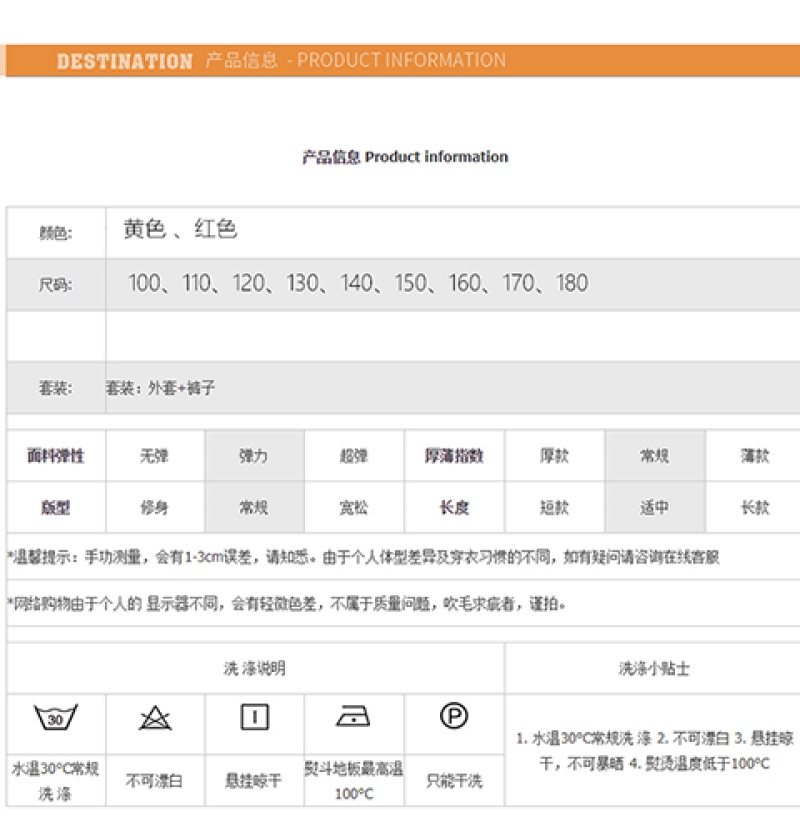Click the orange DESTINATION header banner
This screenshot has height=822, width=800.
400,60
